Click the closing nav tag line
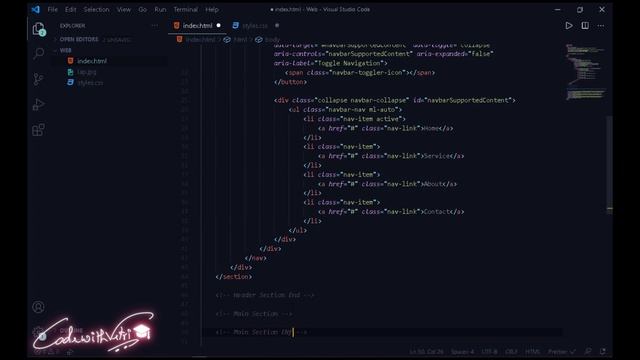 [256, 258]
